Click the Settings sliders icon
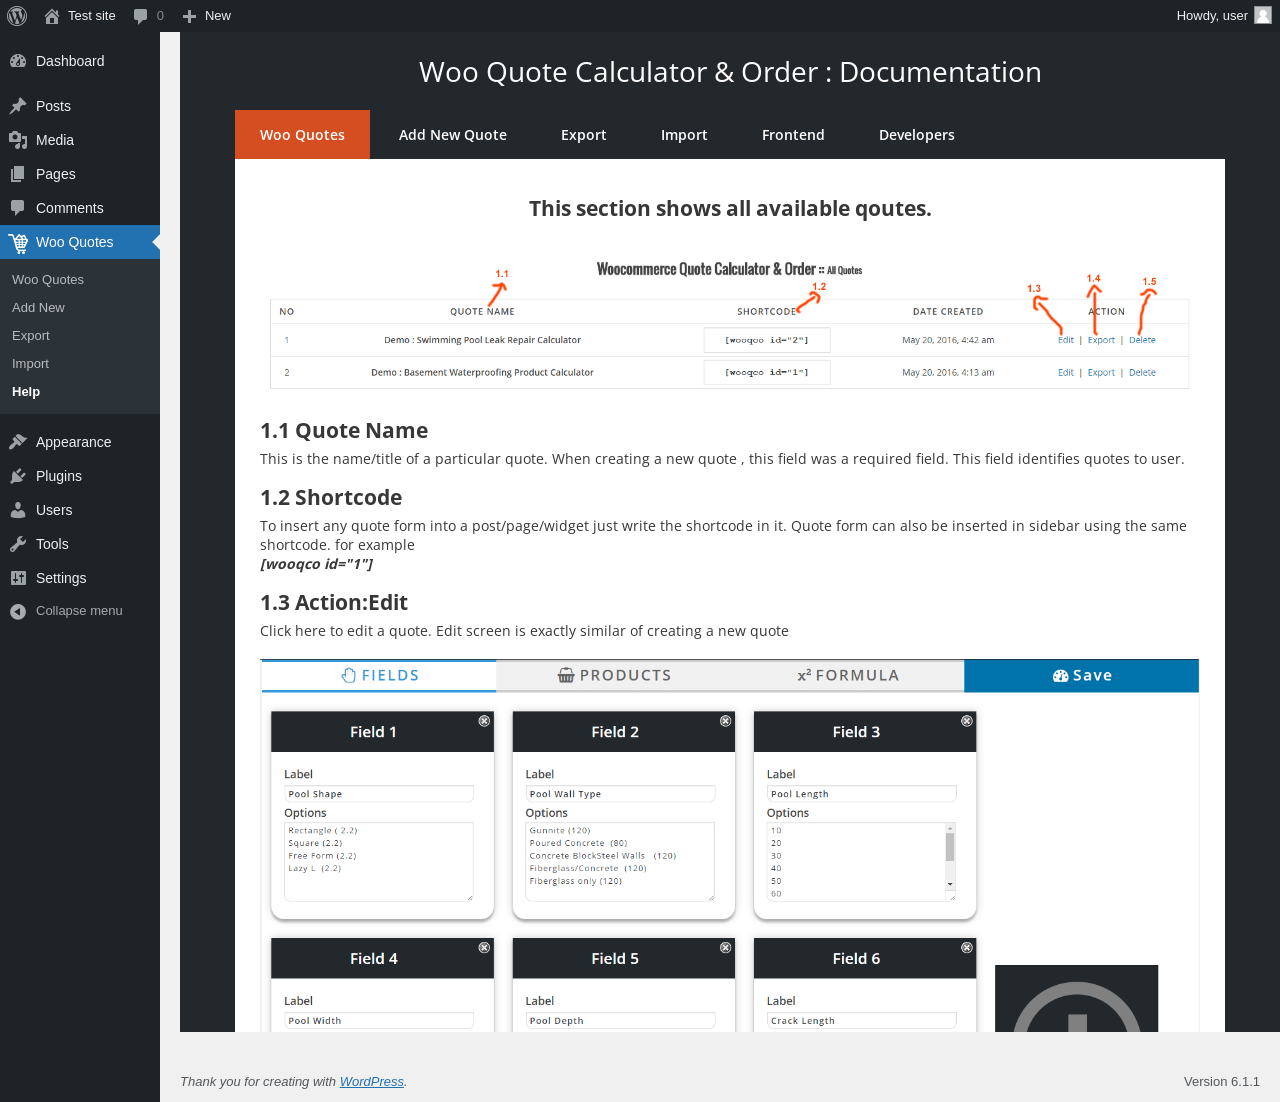The image size is (1280, 1102). click(x=18, y=578)
